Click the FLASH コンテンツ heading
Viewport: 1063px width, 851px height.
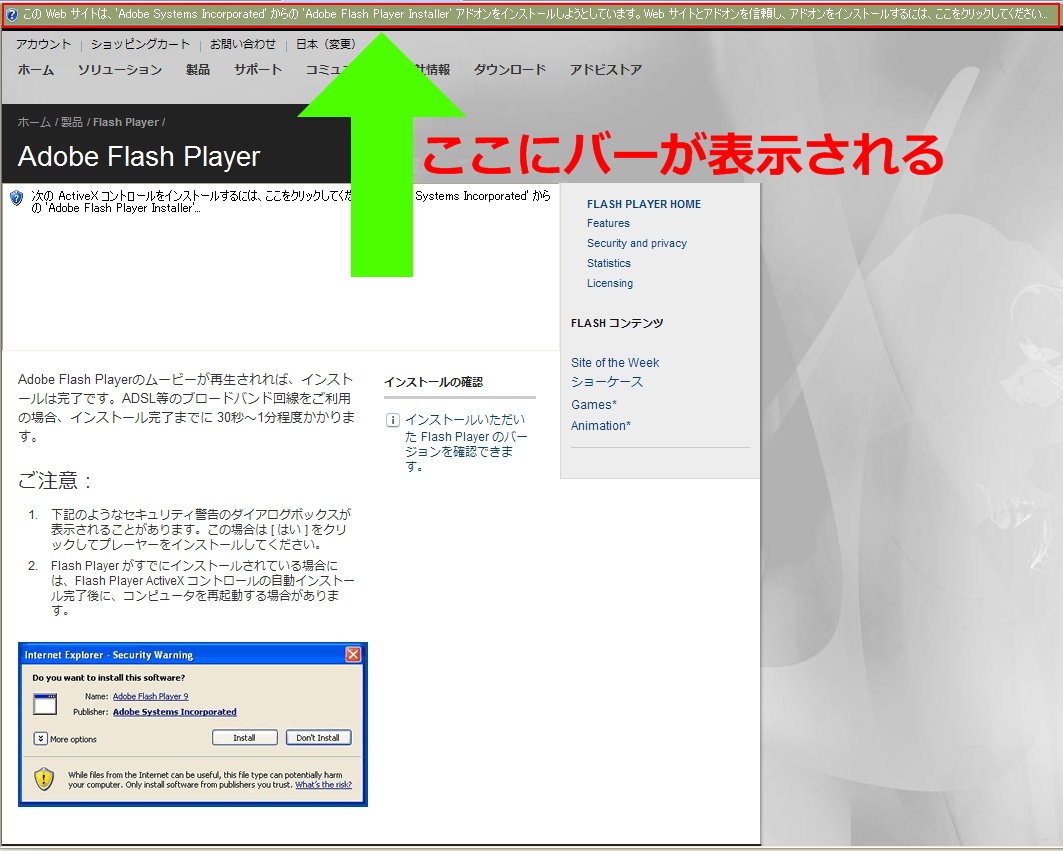pos(617,323)
